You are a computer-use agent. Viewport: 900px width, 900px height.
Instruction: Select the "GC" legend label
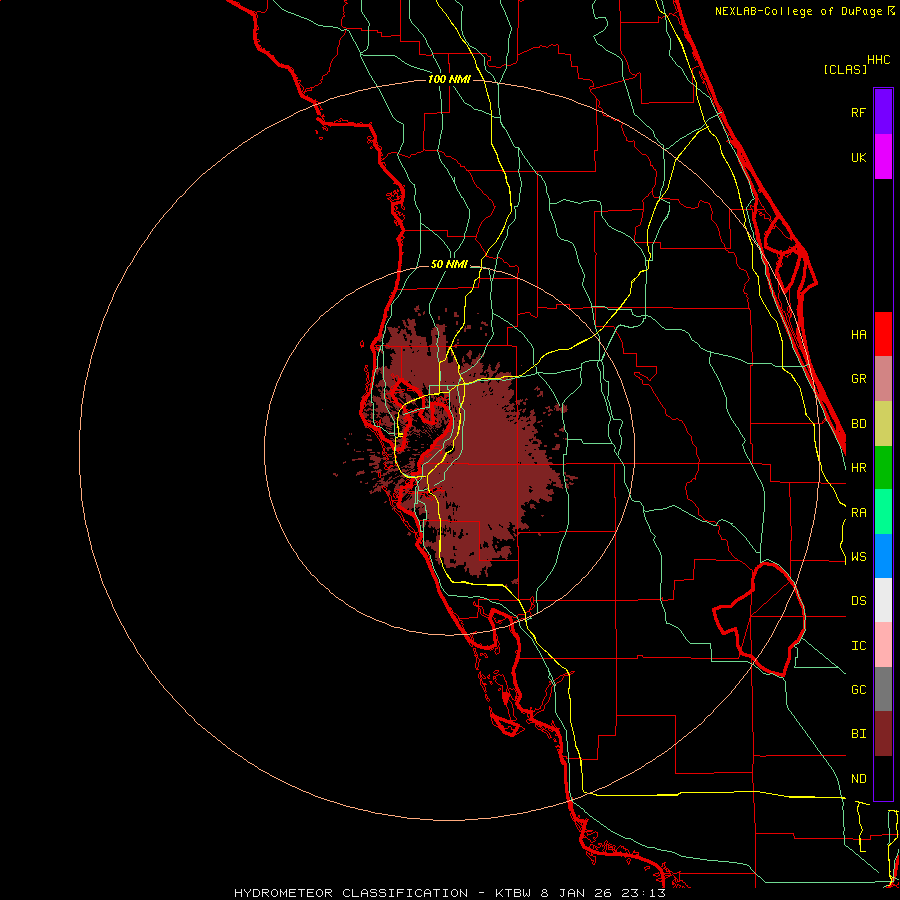point(859,690)
